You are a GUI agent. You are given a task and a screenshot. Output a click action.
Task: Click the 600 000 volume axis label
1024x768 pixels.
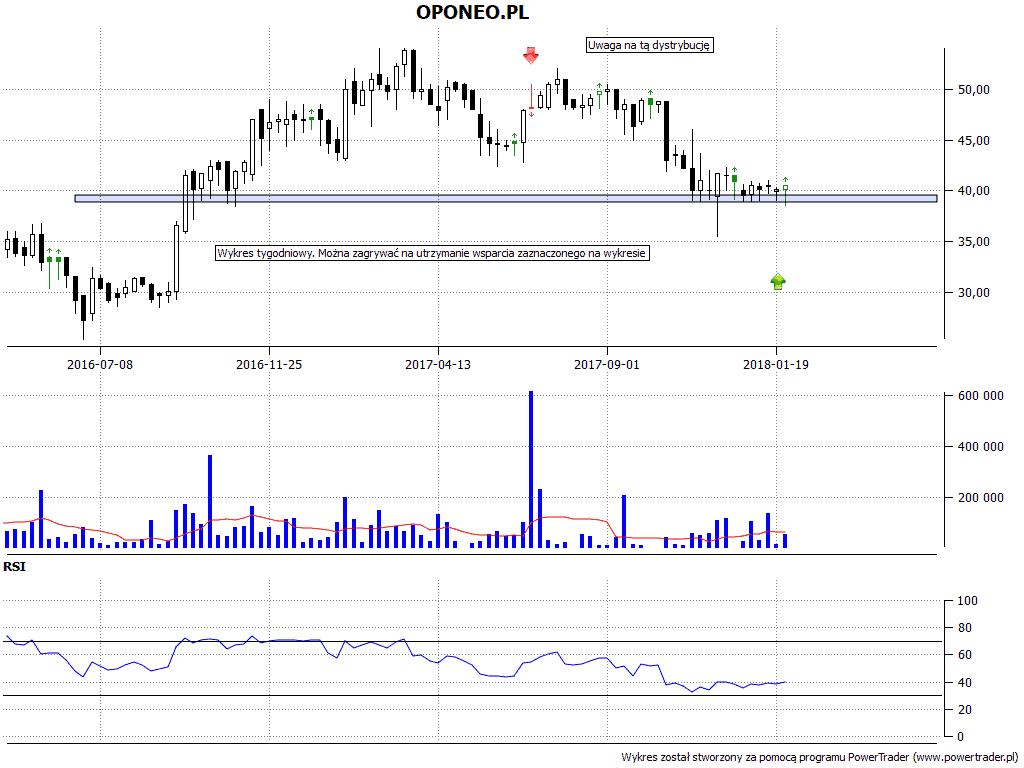coord(981,396)
